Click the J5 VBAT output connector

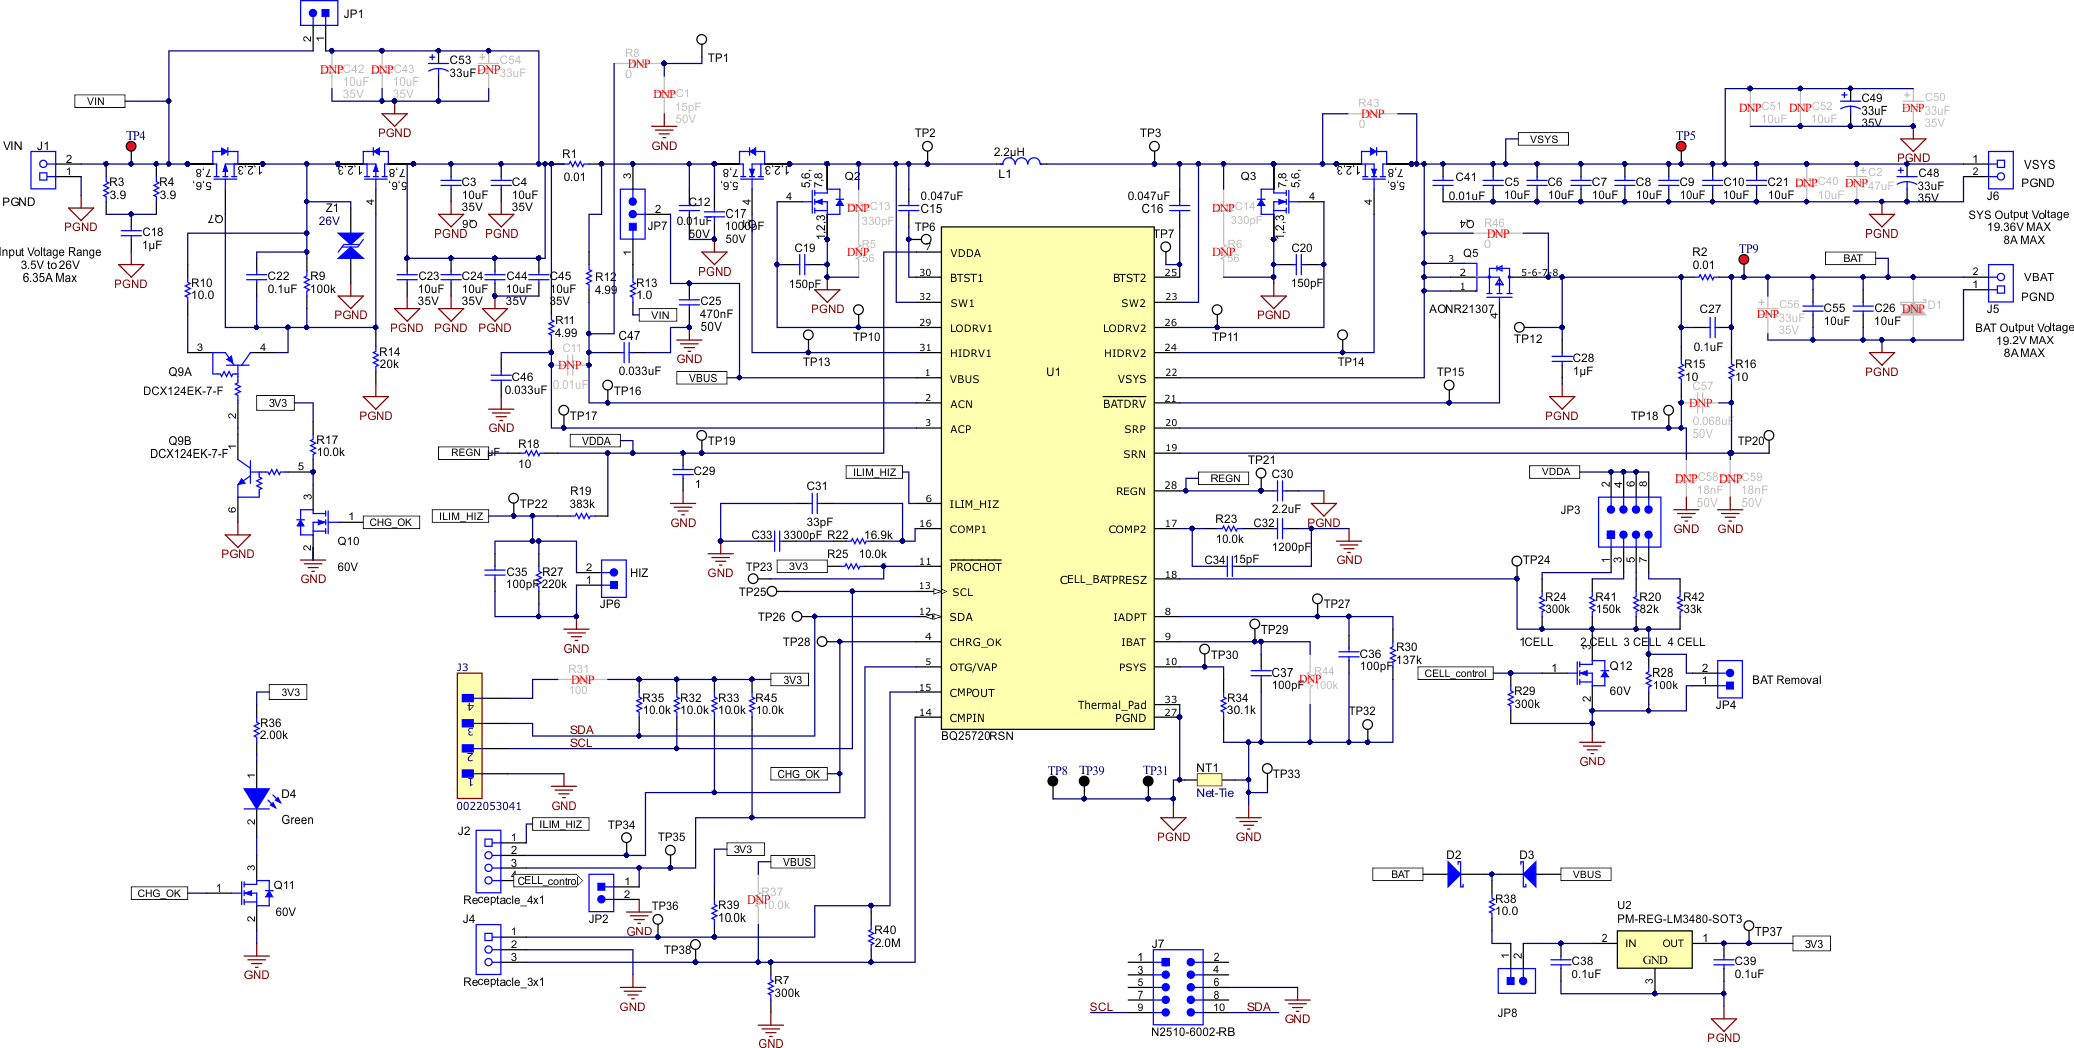tap(2000, 282)
